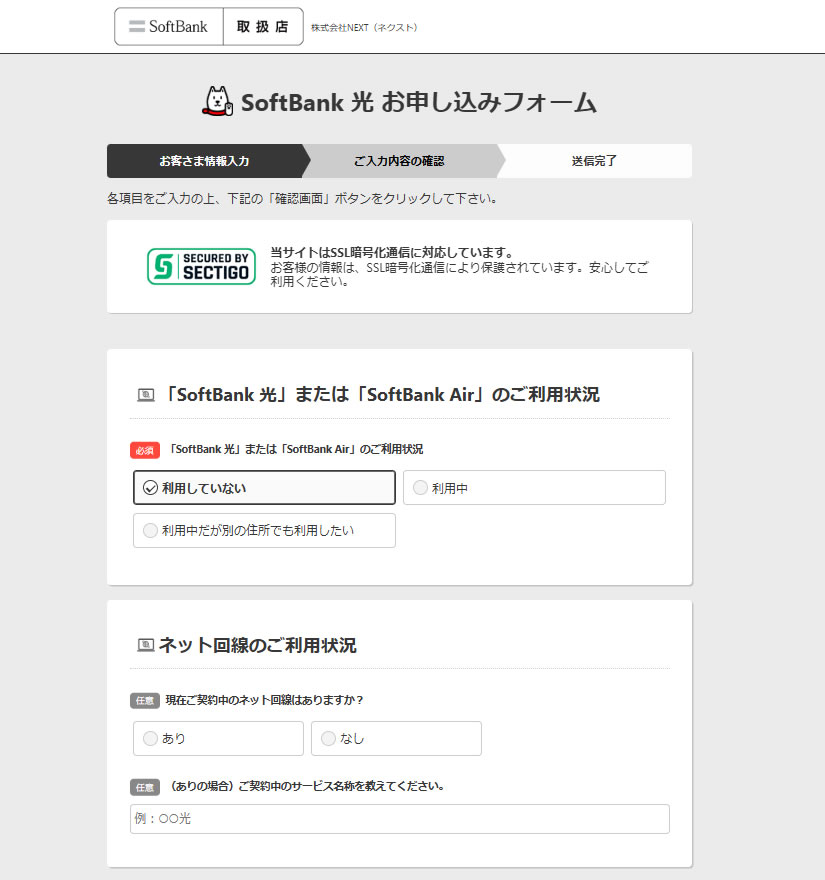The width and height of the screenshot is (825, 880).
Task: Click the laptop icon beside ネット回線のご利用状況 heading
Action: (x=145, y=646)
